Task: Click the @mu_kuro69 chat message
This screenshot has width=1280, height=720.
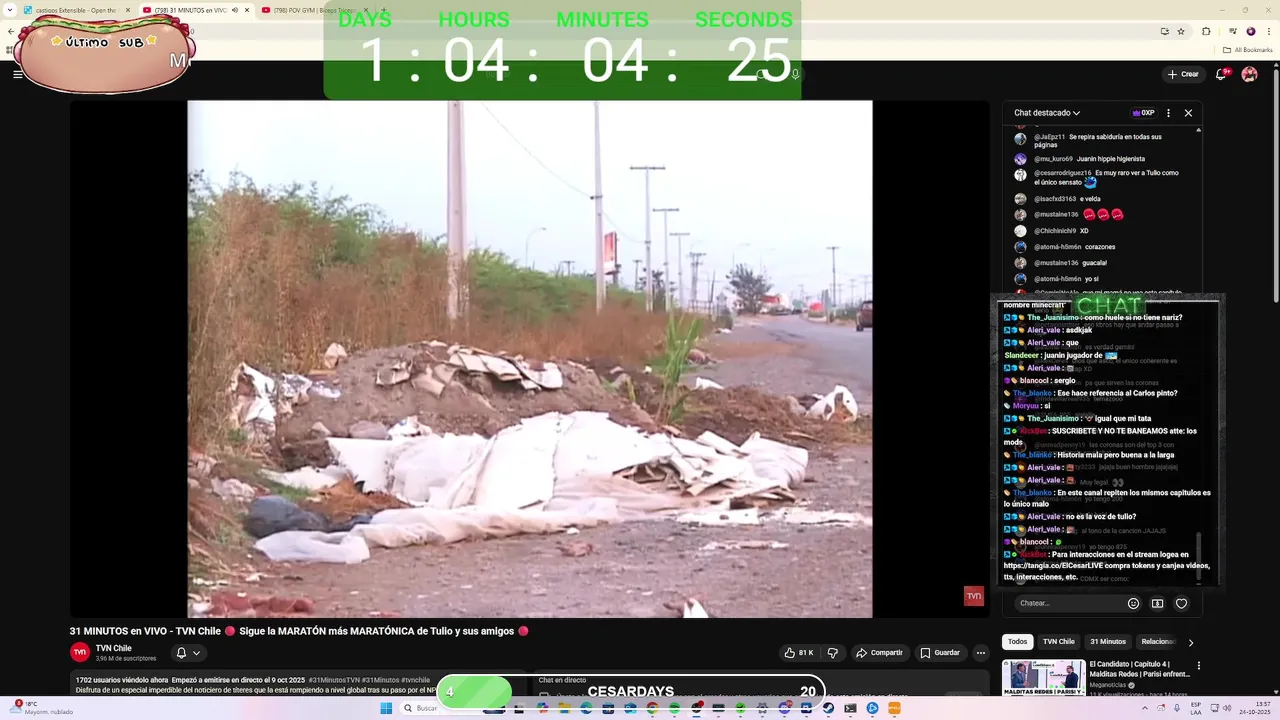Action: pos(1082,159)
